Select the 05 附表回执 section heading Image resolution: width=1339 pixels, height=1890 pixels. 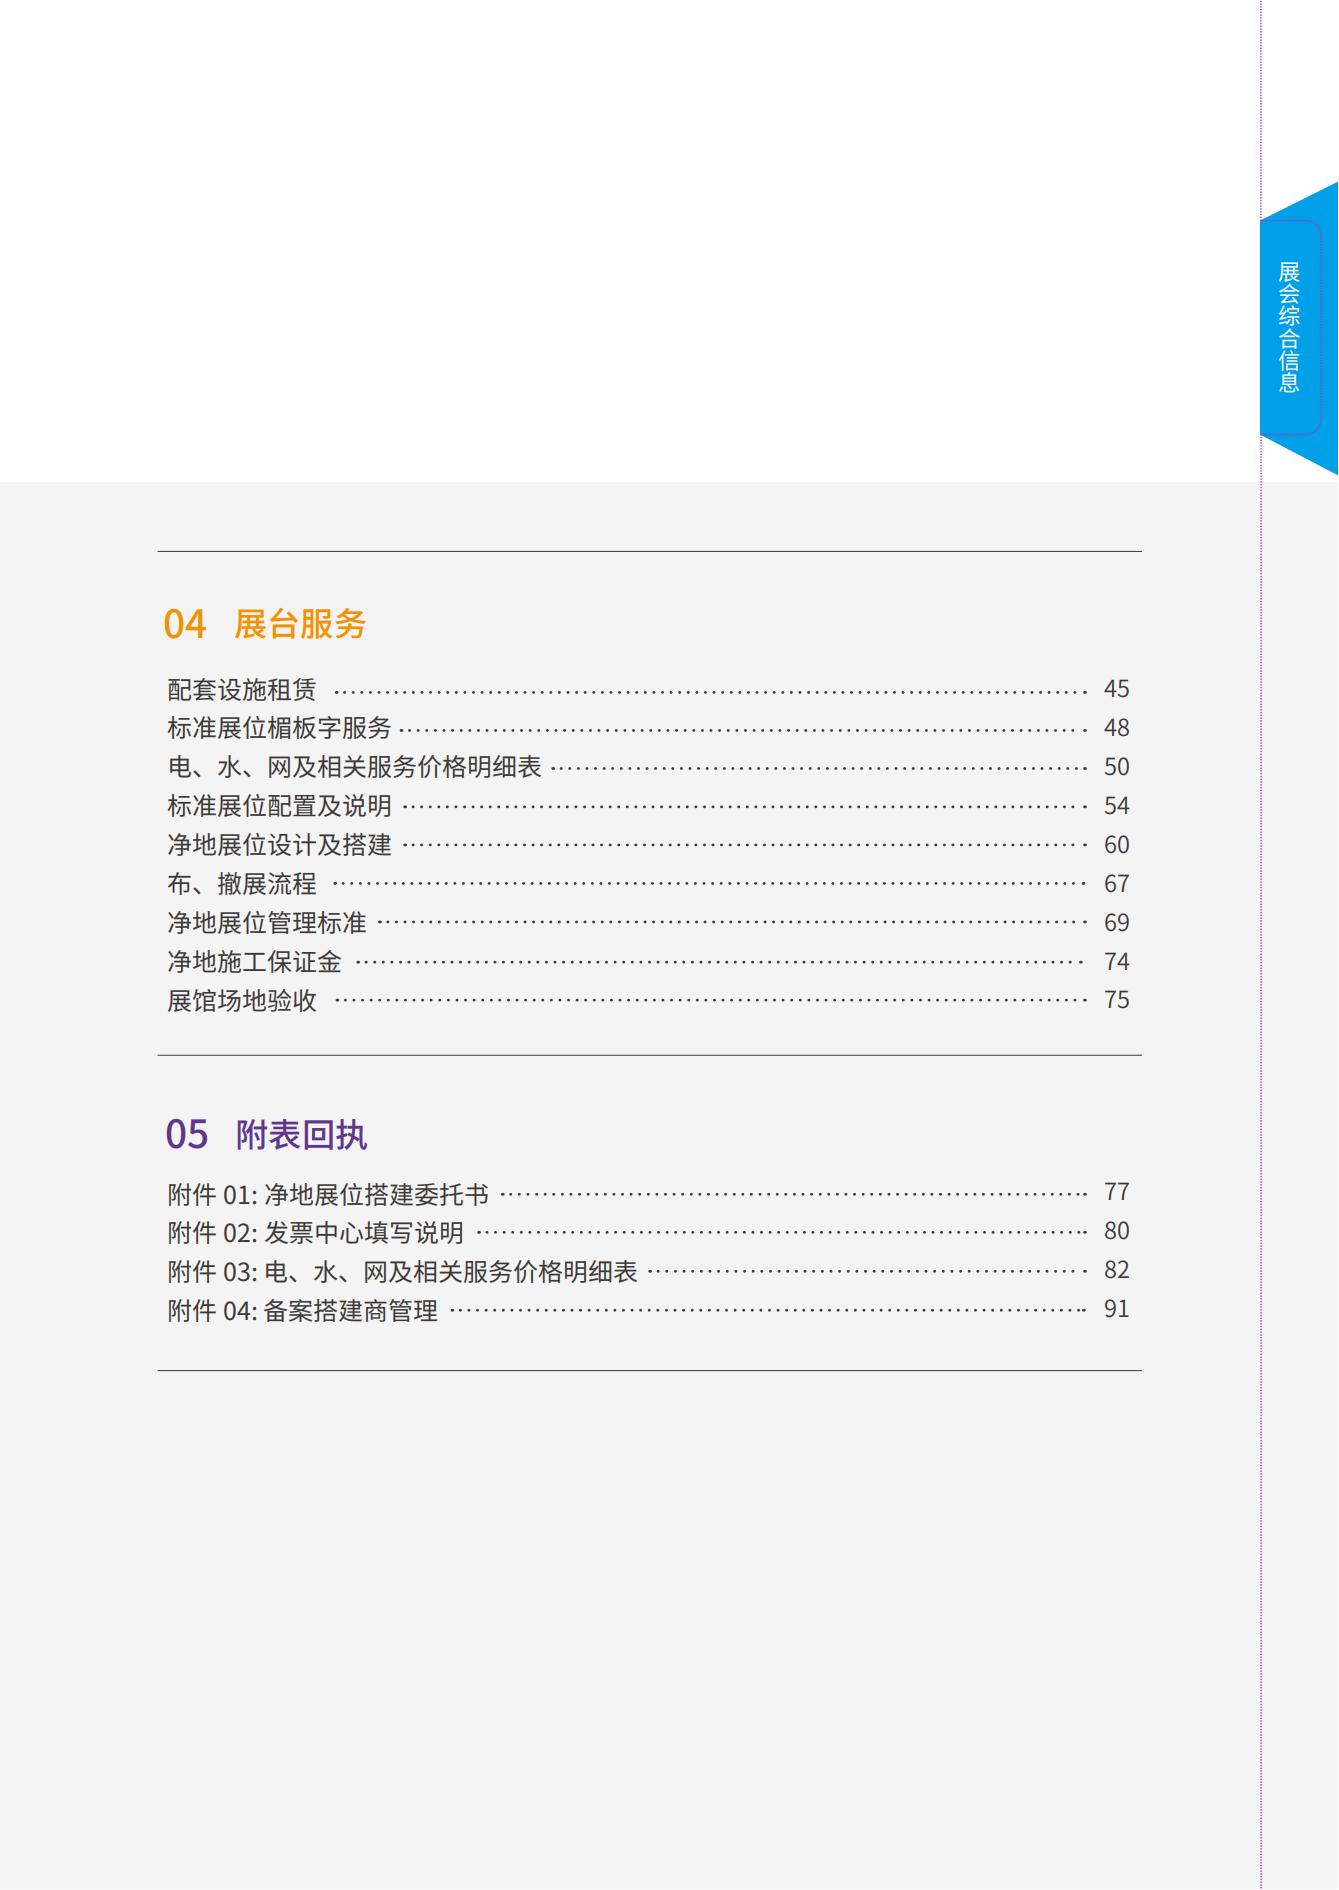click(x=266, y=1134)
